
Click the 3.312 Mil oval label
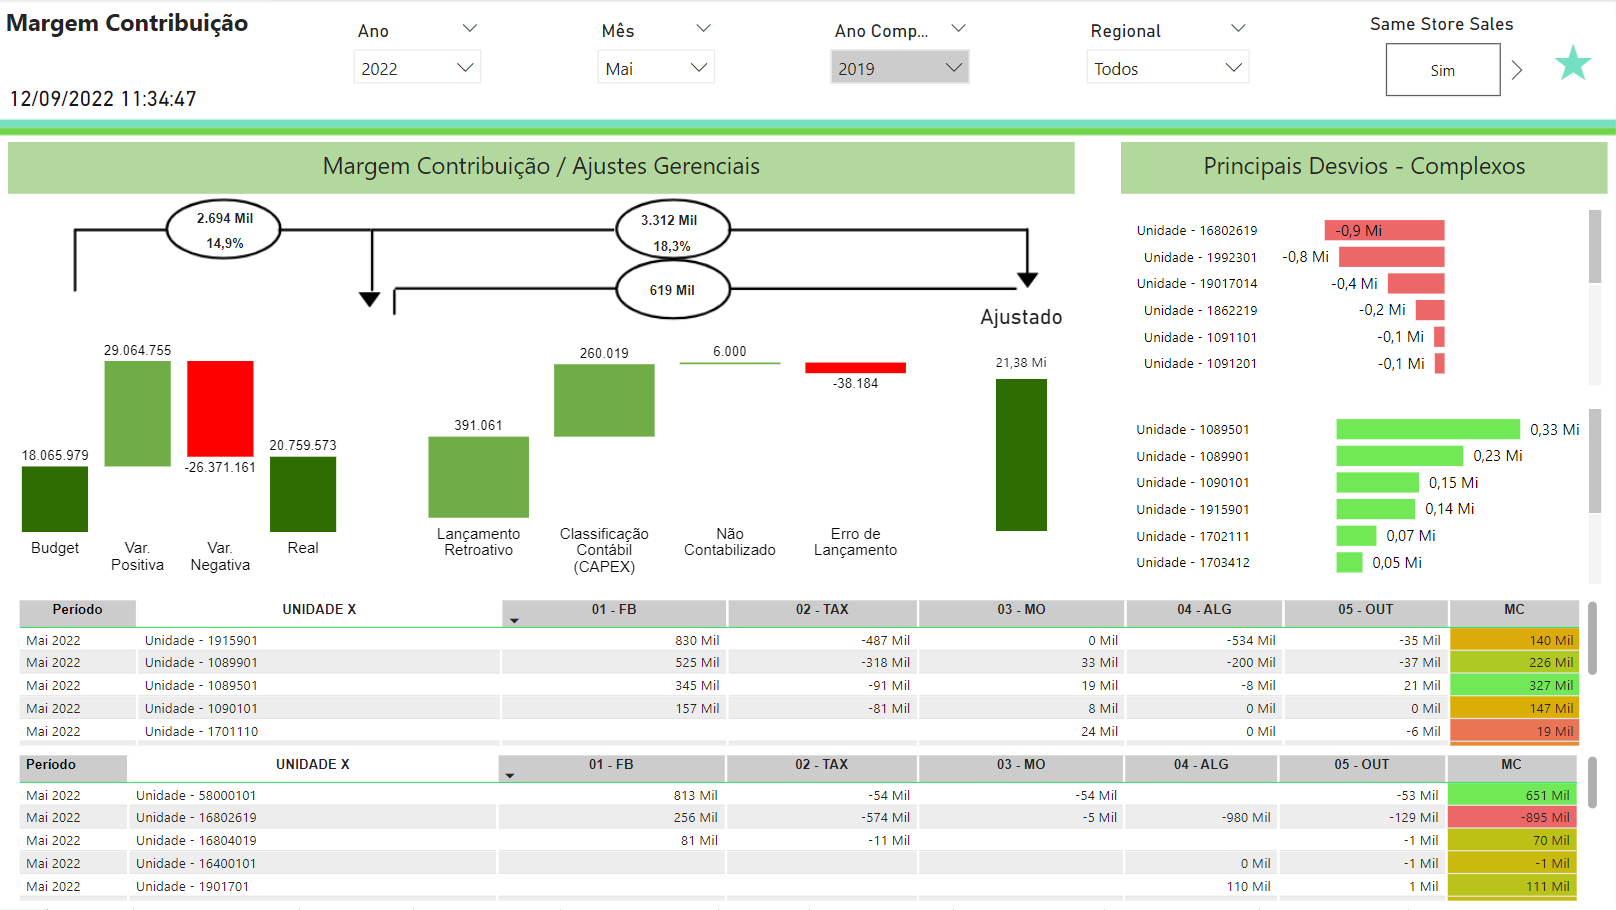click(x=672, y=231)
